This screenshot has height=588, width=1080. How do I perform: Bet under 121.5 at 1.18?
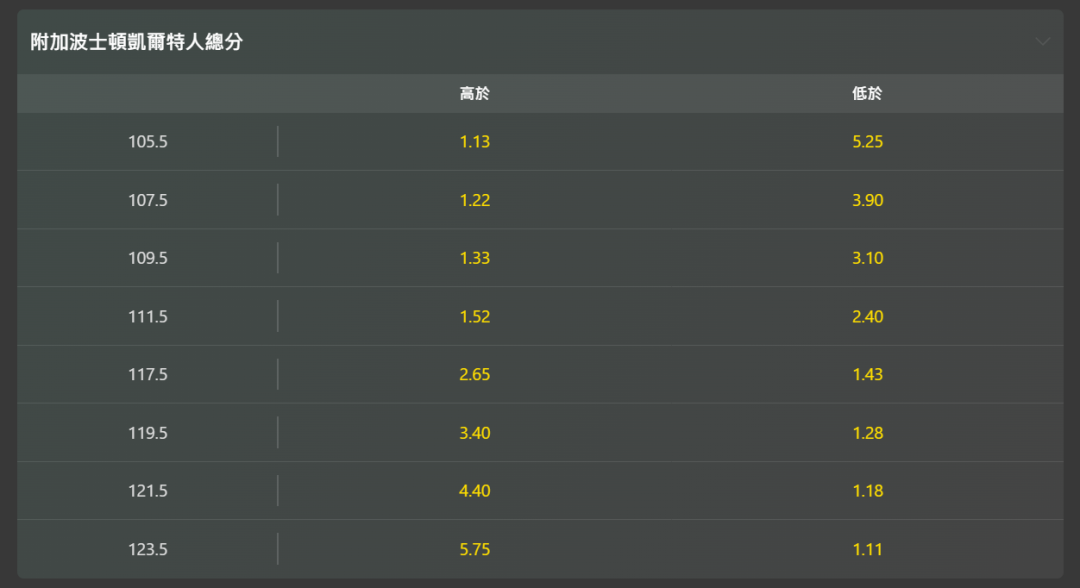click(868, 491)
